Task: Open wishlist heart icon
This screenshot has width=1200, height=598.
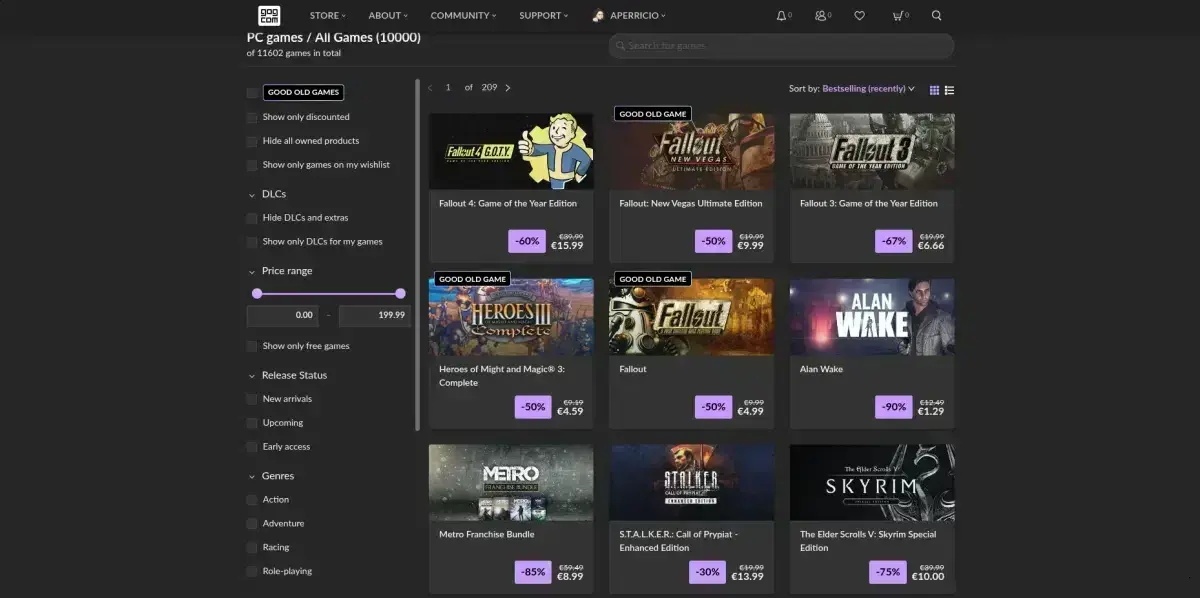Action: (x=859, y=16)
